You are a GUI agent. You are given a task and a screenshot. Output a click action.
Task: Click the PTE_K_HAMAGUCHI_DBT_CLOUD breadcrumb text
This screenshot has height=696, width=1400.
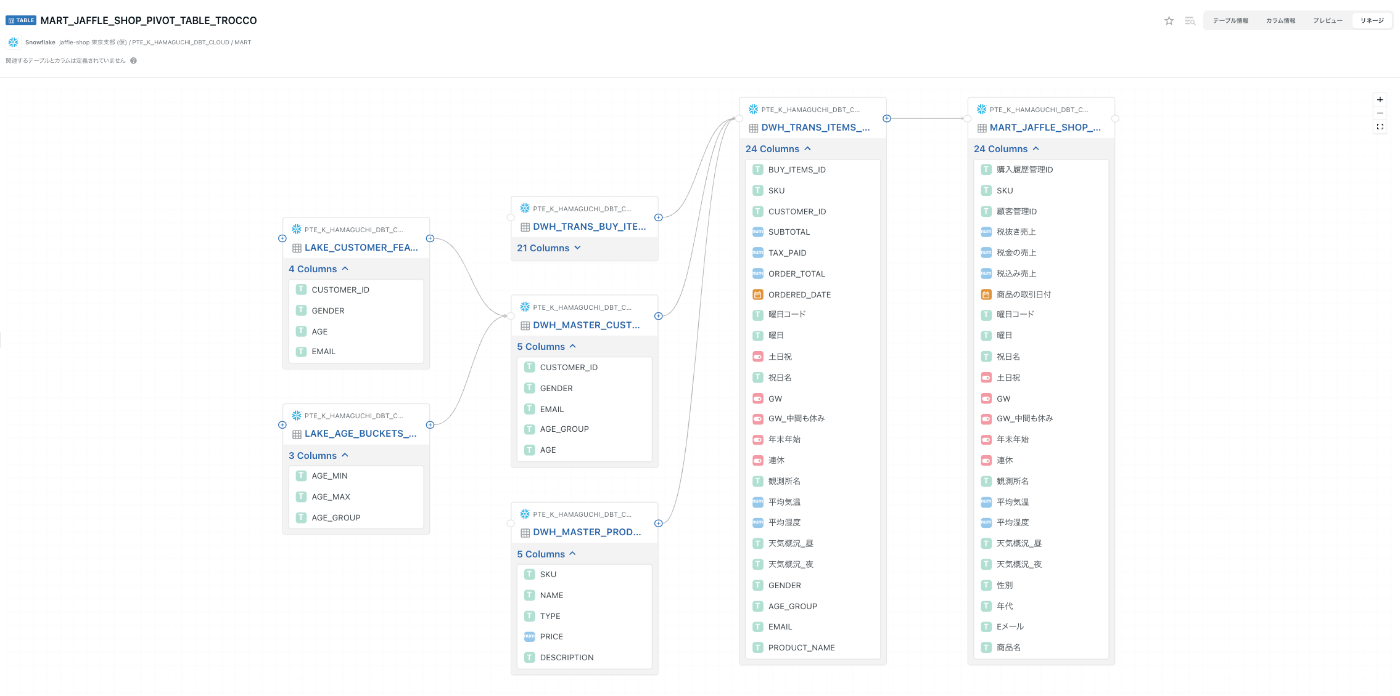[180, 42]
